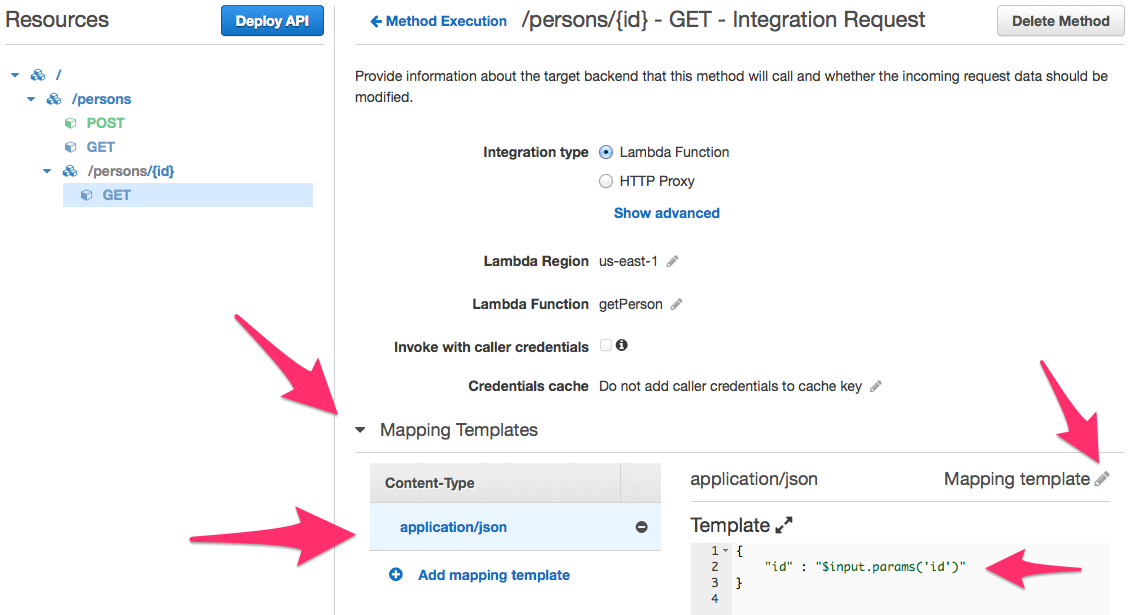Select POST method under /persons
The height and width of the screenshot is (615, 1138).
coord(105,123)
